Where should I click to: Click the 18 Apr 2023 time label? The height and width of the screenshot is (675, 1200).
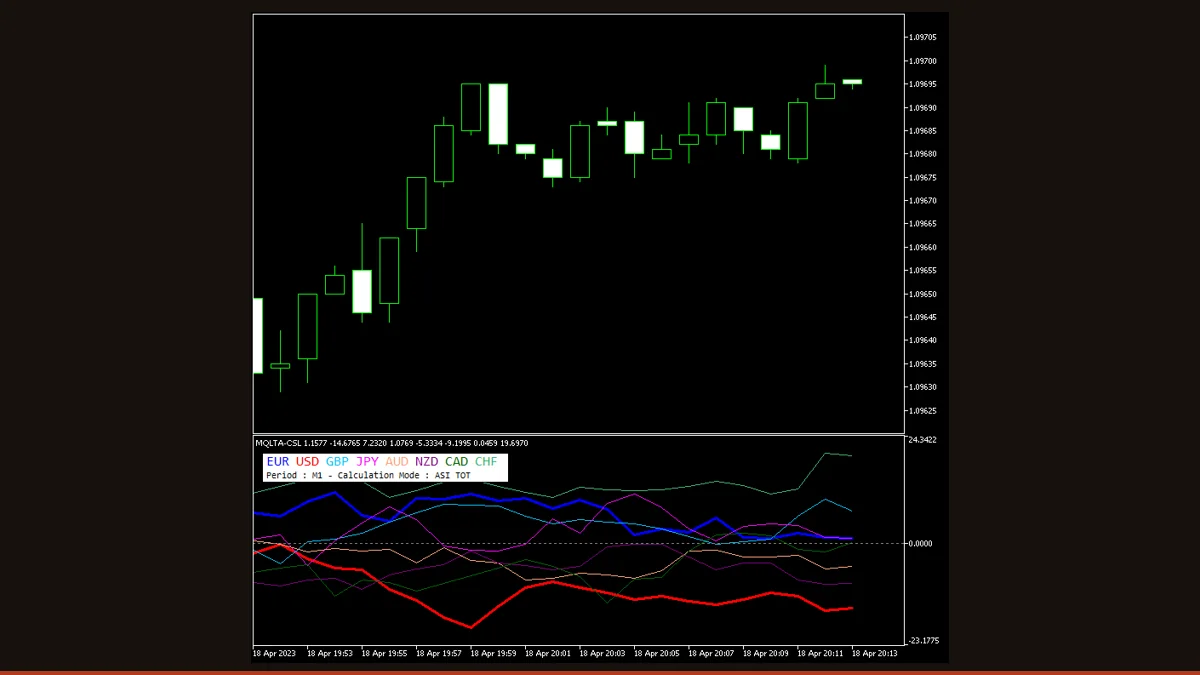tap(275, 653)
